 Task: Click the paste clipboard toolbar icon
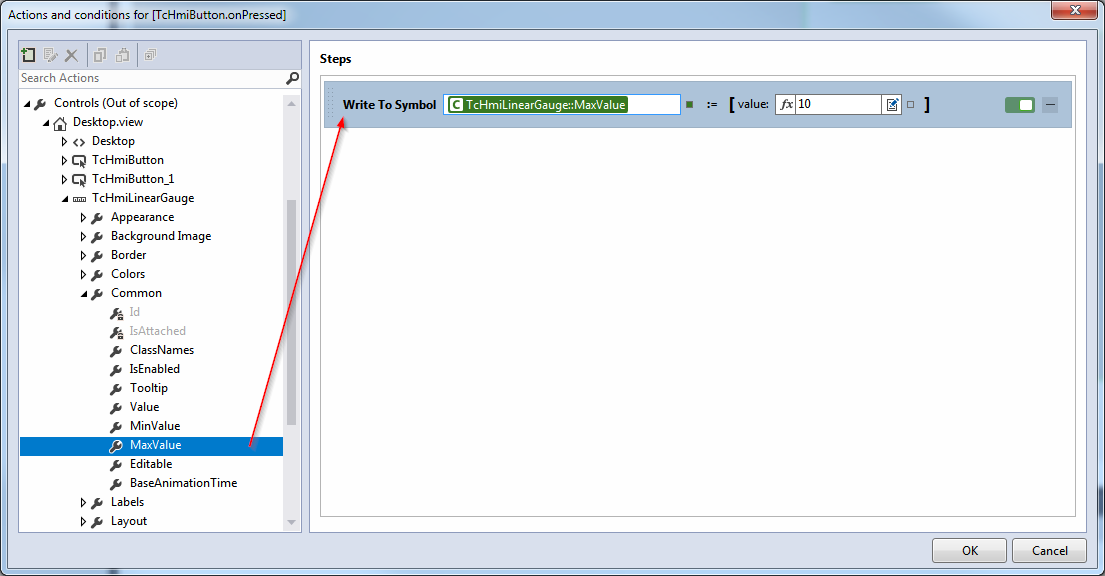click(123, 55)
